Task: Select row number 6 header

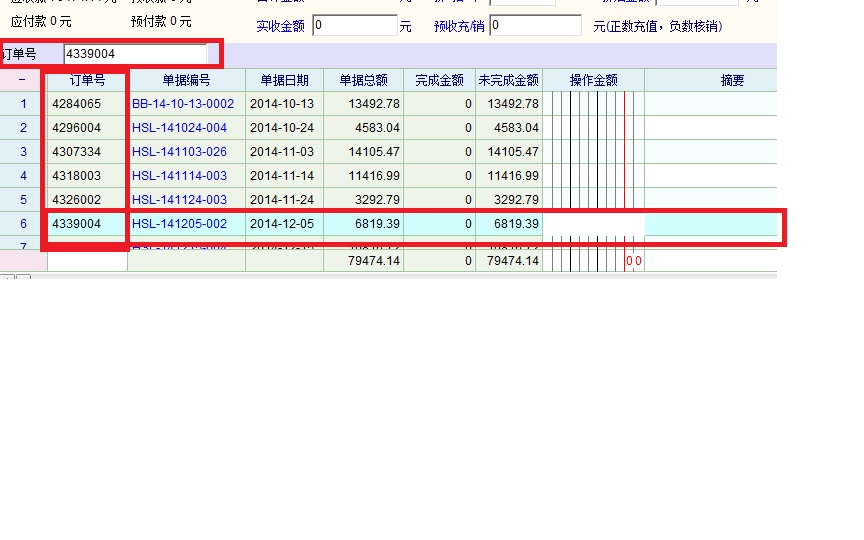Action: tap(23, 224)
